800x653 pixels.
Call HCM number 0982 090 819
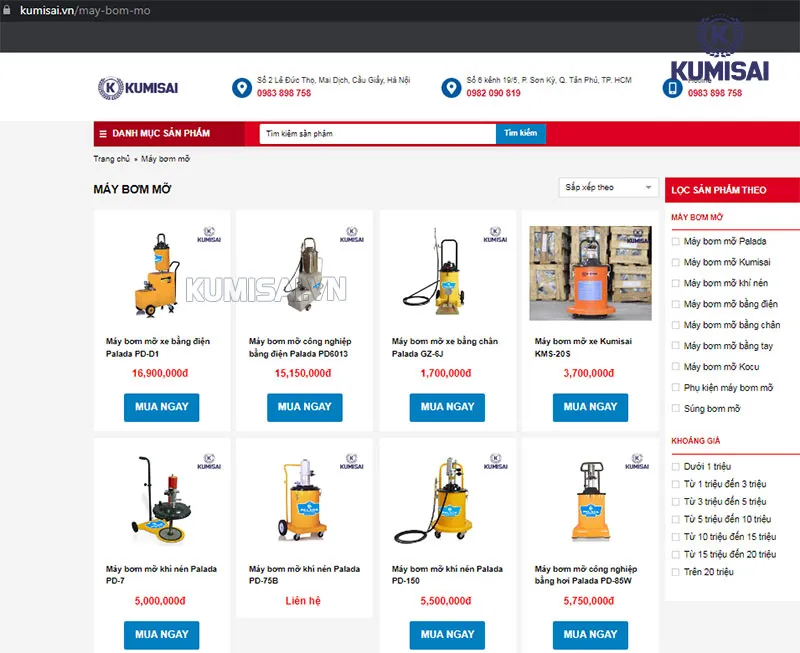[493, 93]
